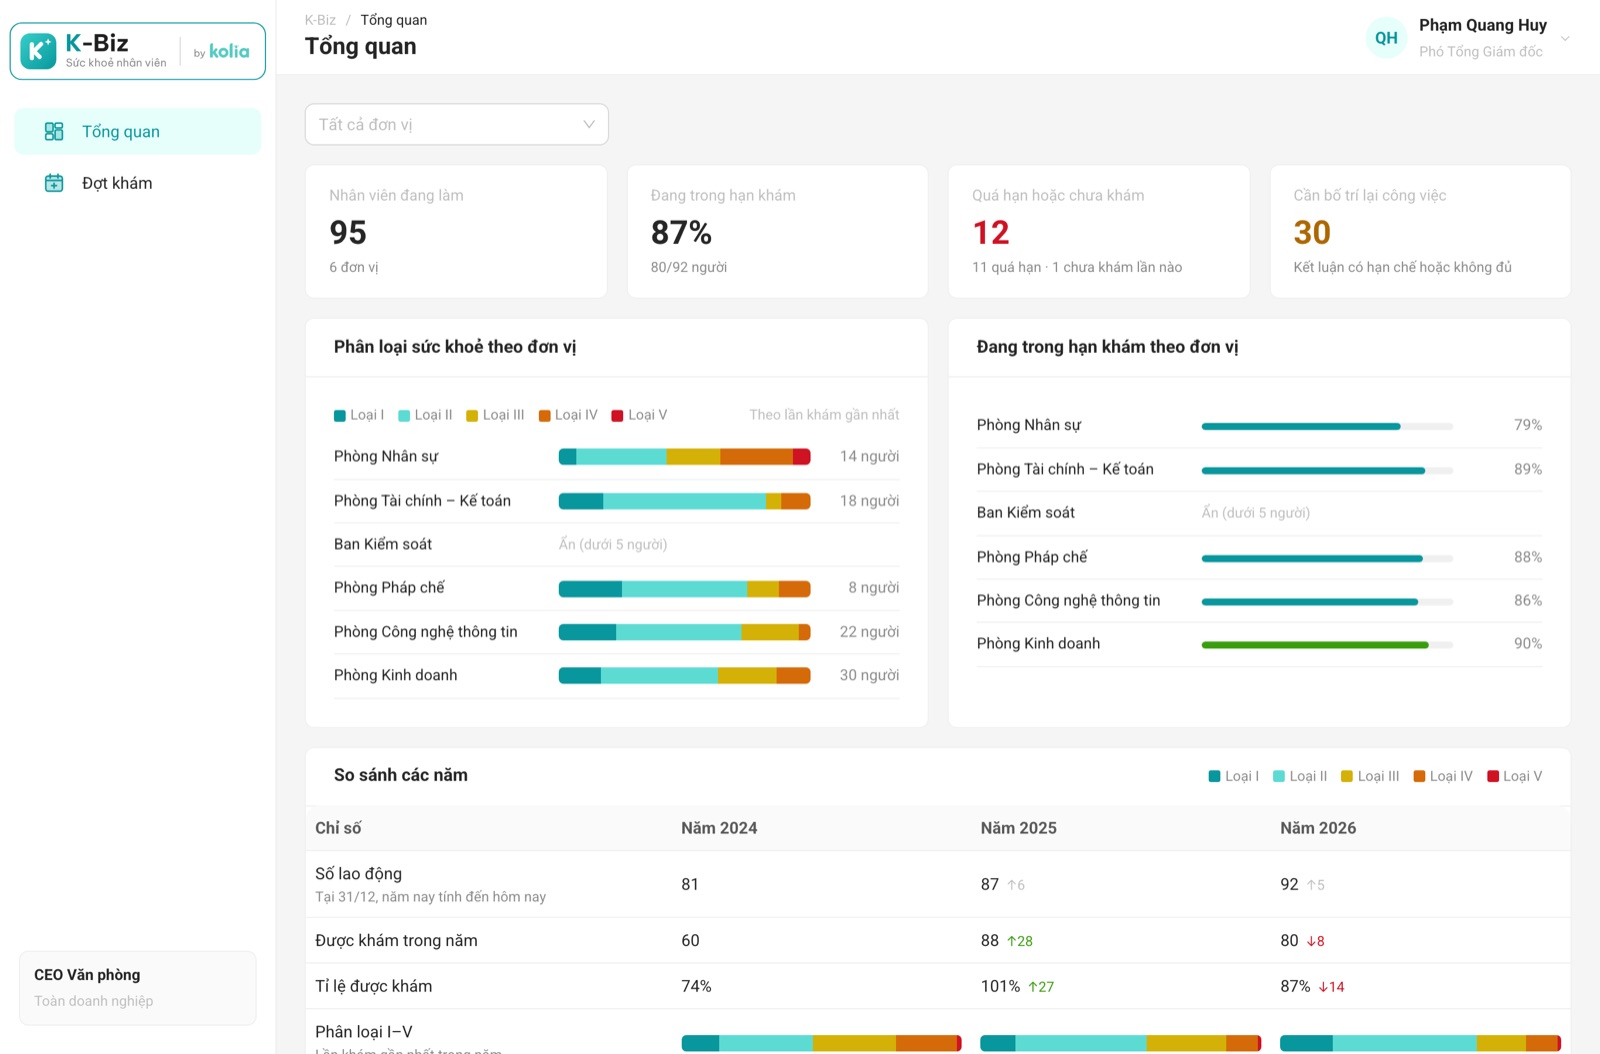Click the Được khám trong năm row label
Image resolution: width=1600 pixels, height=1054 pixels.
pos(396,940)
